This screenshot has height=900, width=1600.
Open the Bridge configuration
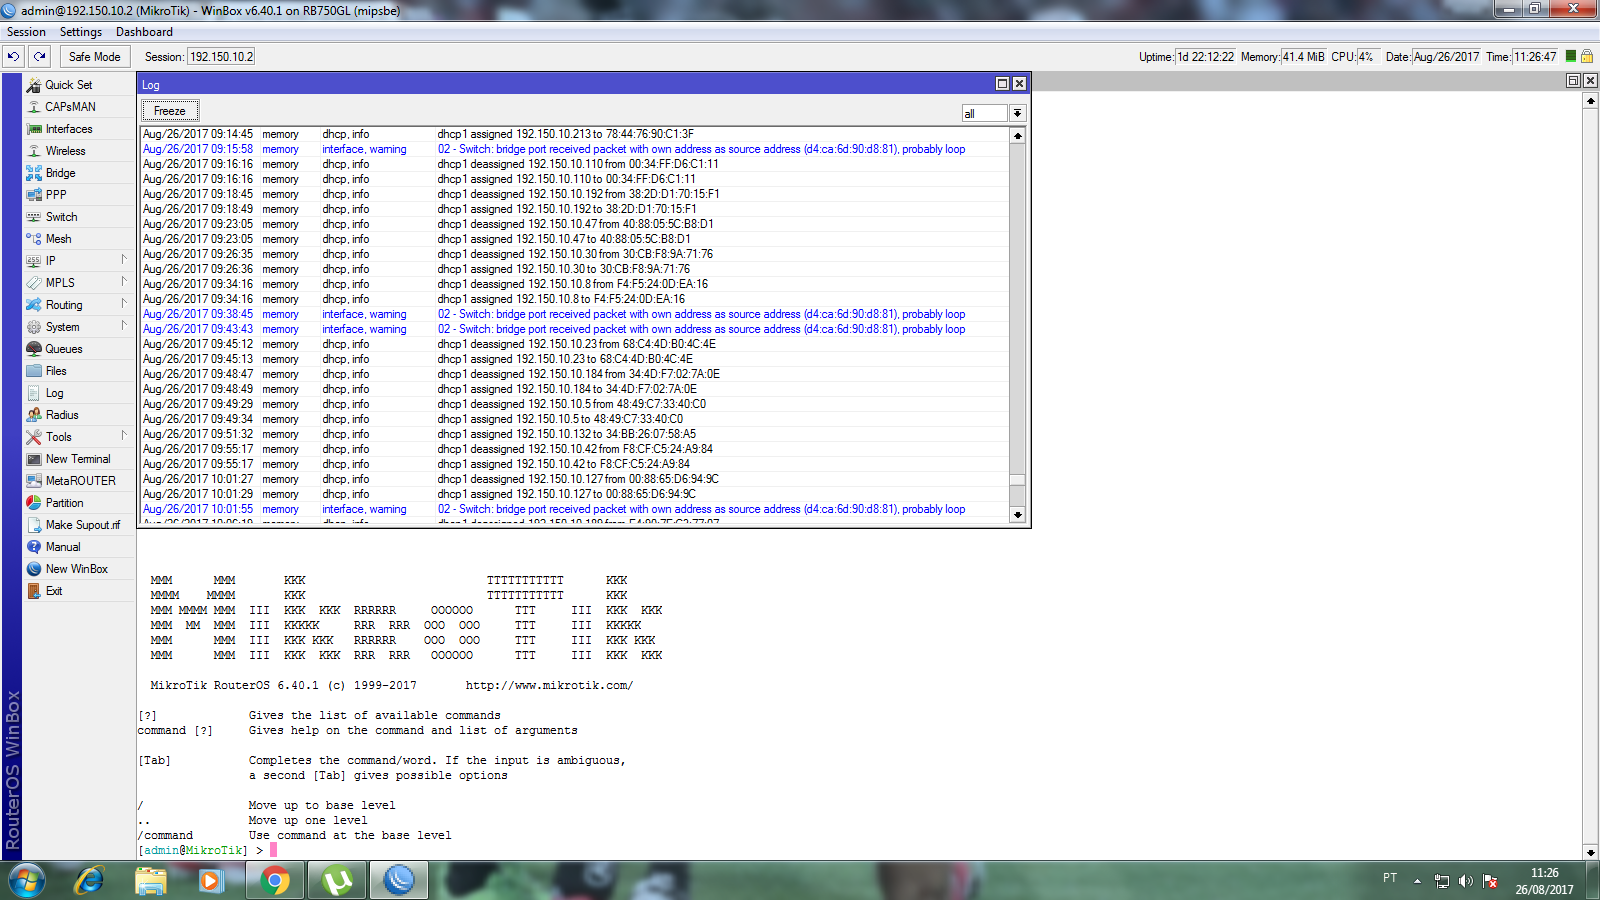pyautogui.click(x=60, y=173)
